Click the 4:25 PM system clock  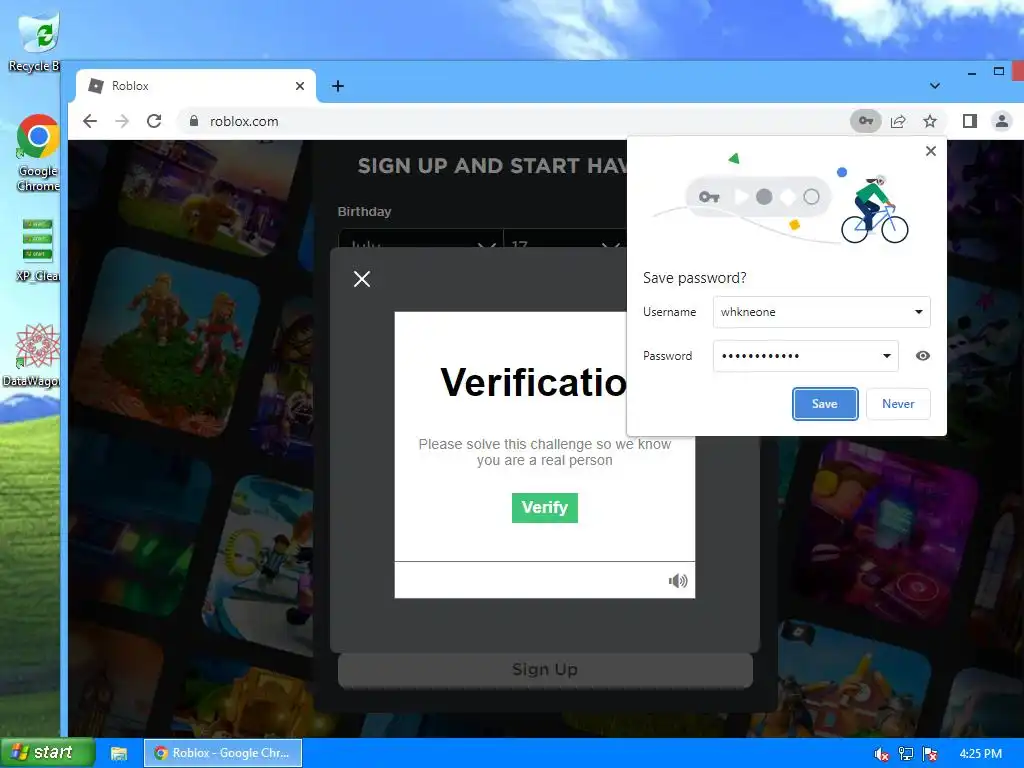coord(980,754)
